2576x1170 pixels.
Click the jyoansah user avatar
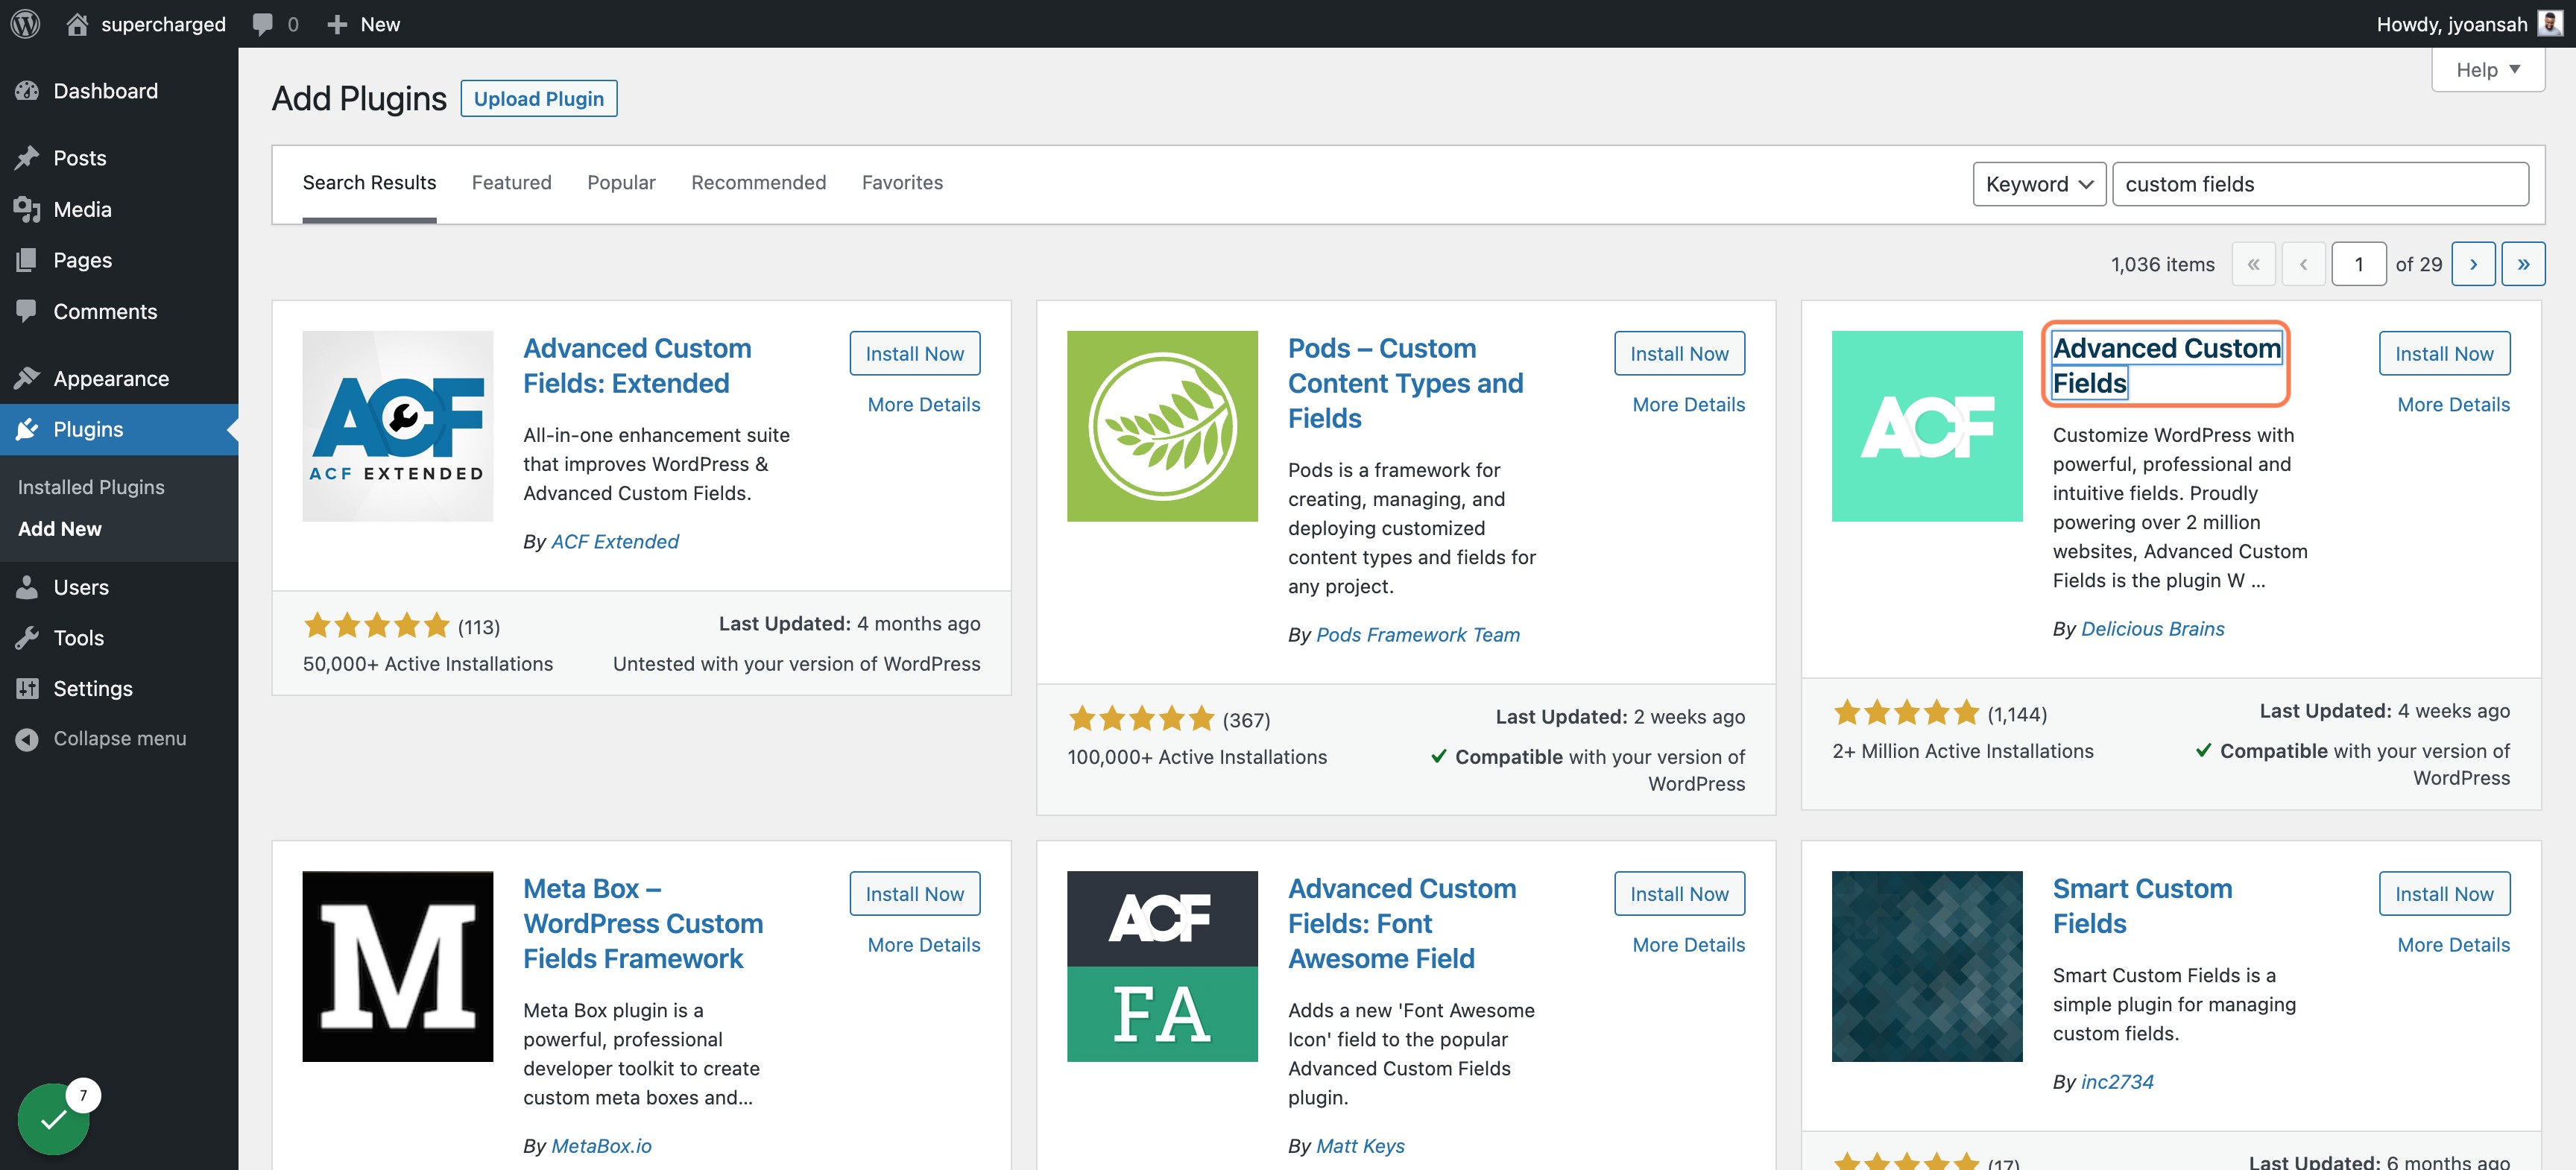[2550, 23]
